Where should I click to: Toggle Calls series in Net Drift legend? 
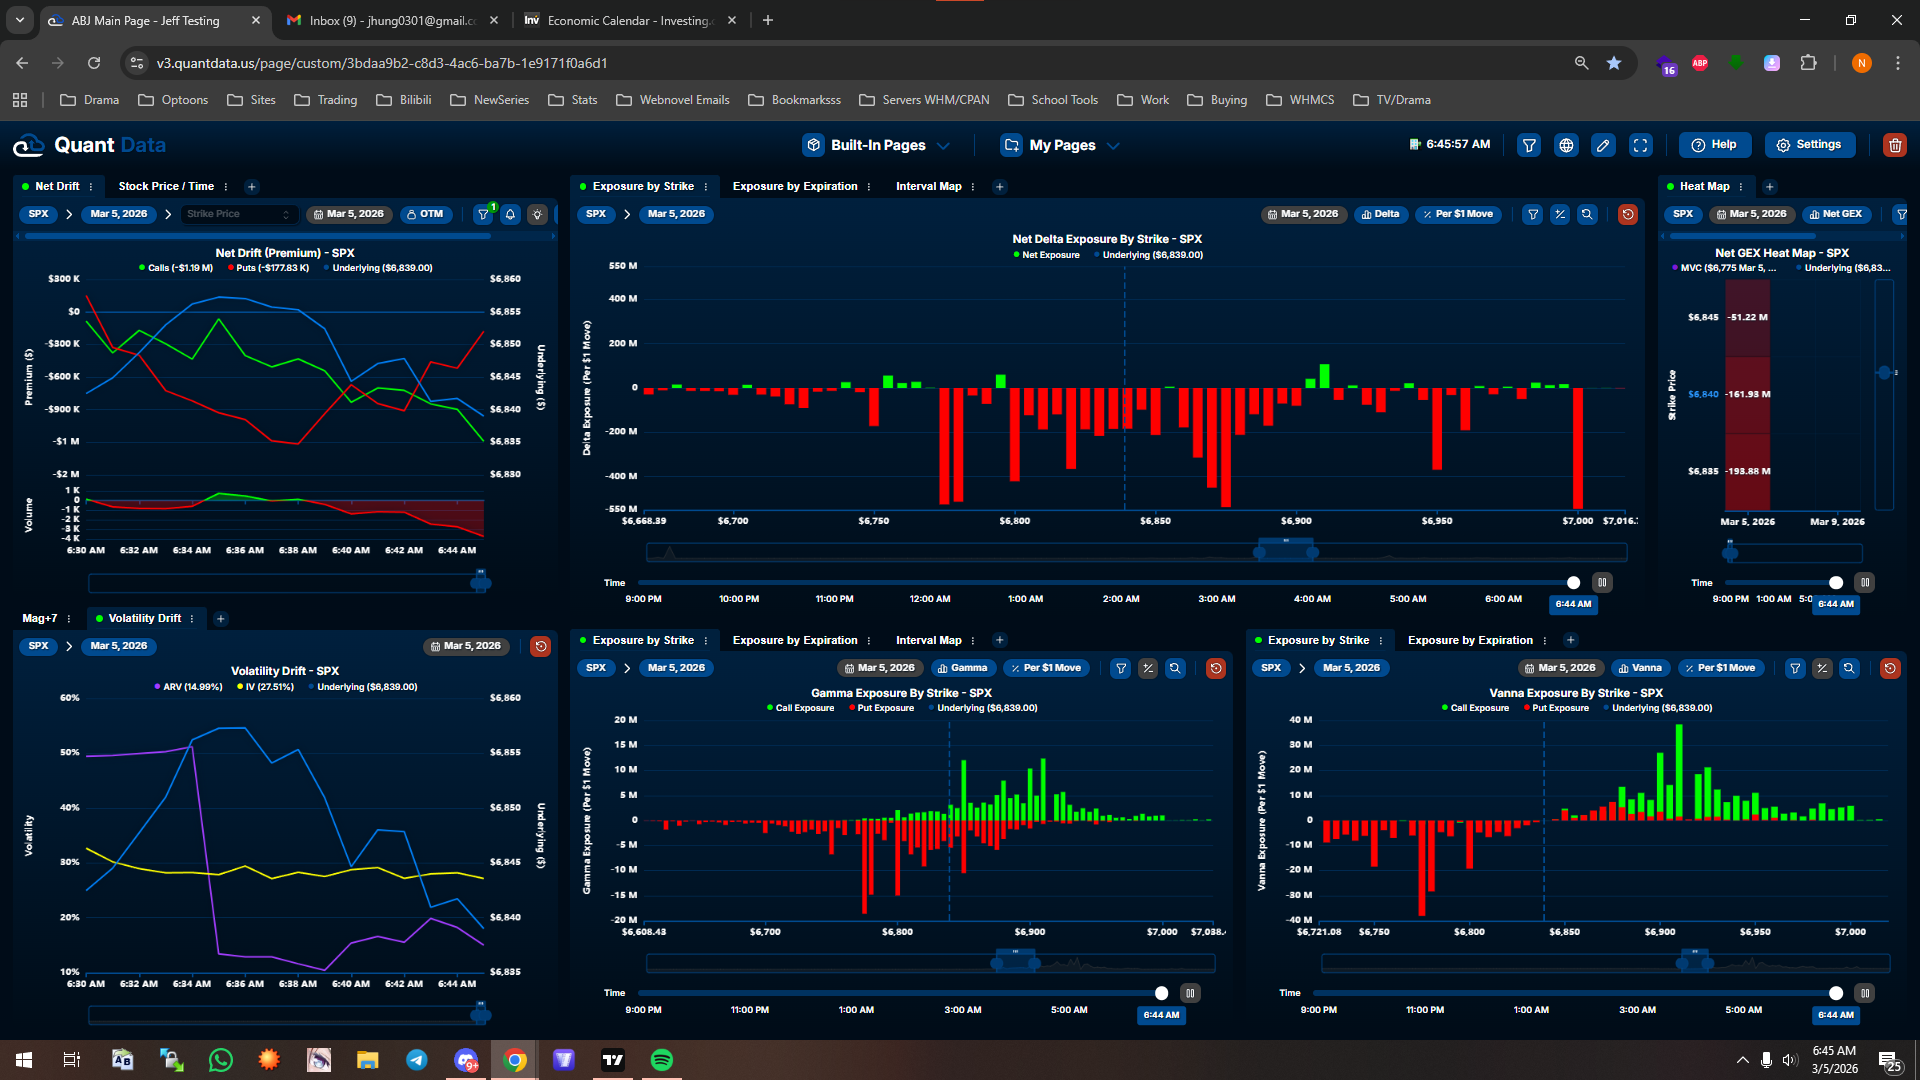176,268
